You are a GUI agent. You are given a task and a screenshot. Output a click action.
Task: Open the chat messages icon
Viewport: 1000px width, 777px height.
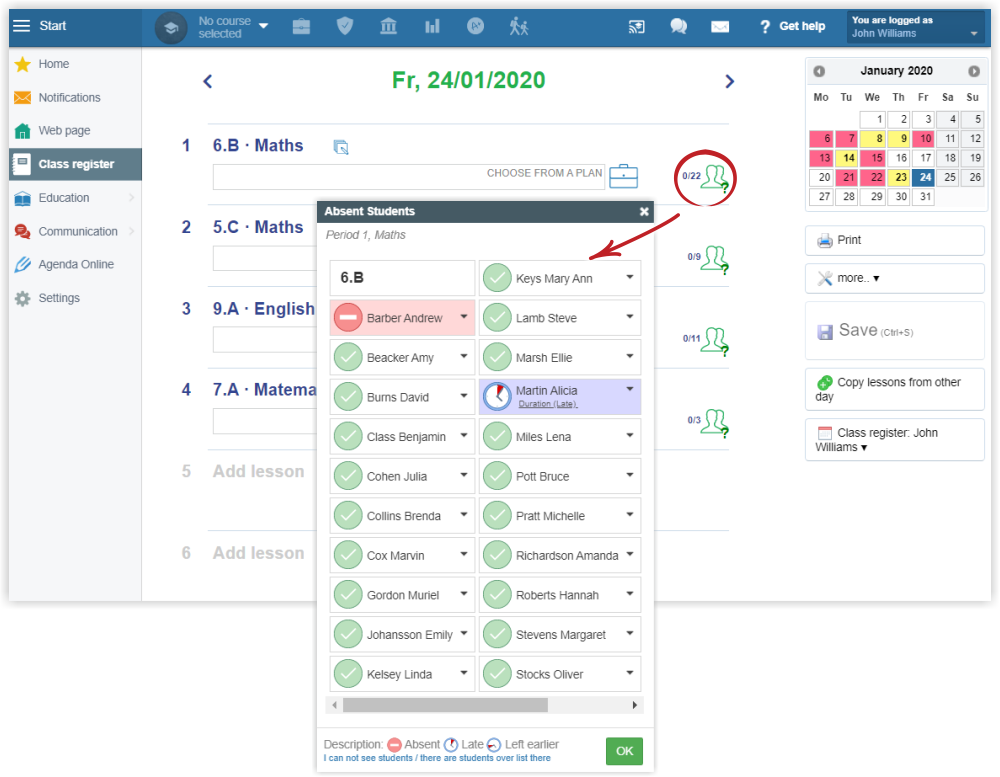[678, 27]
